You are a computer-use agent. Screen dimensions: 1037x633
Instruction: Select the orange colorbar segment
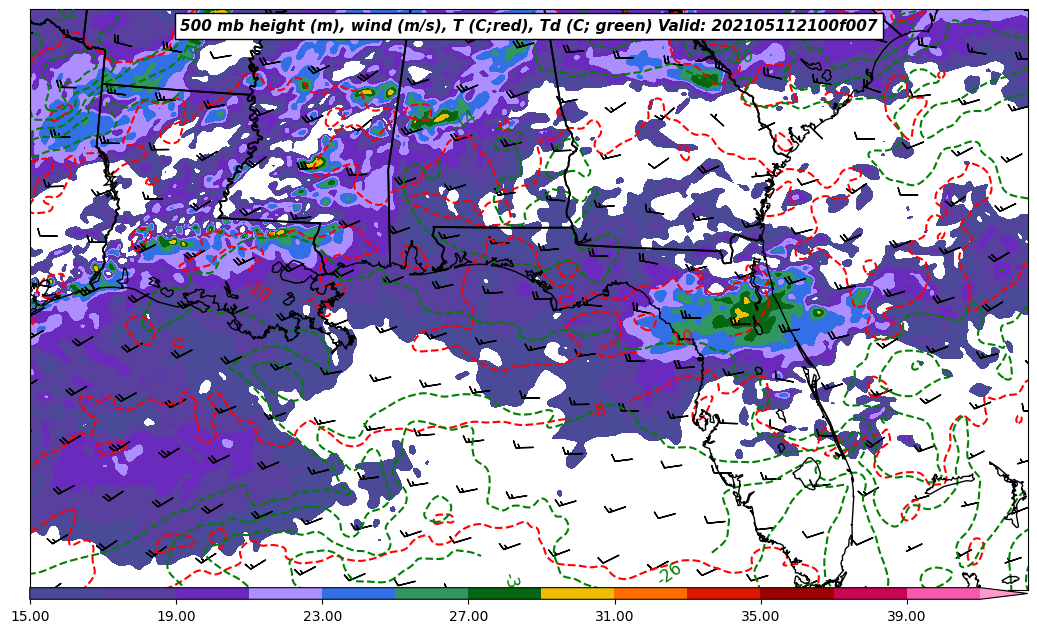(x=650, y=593)
